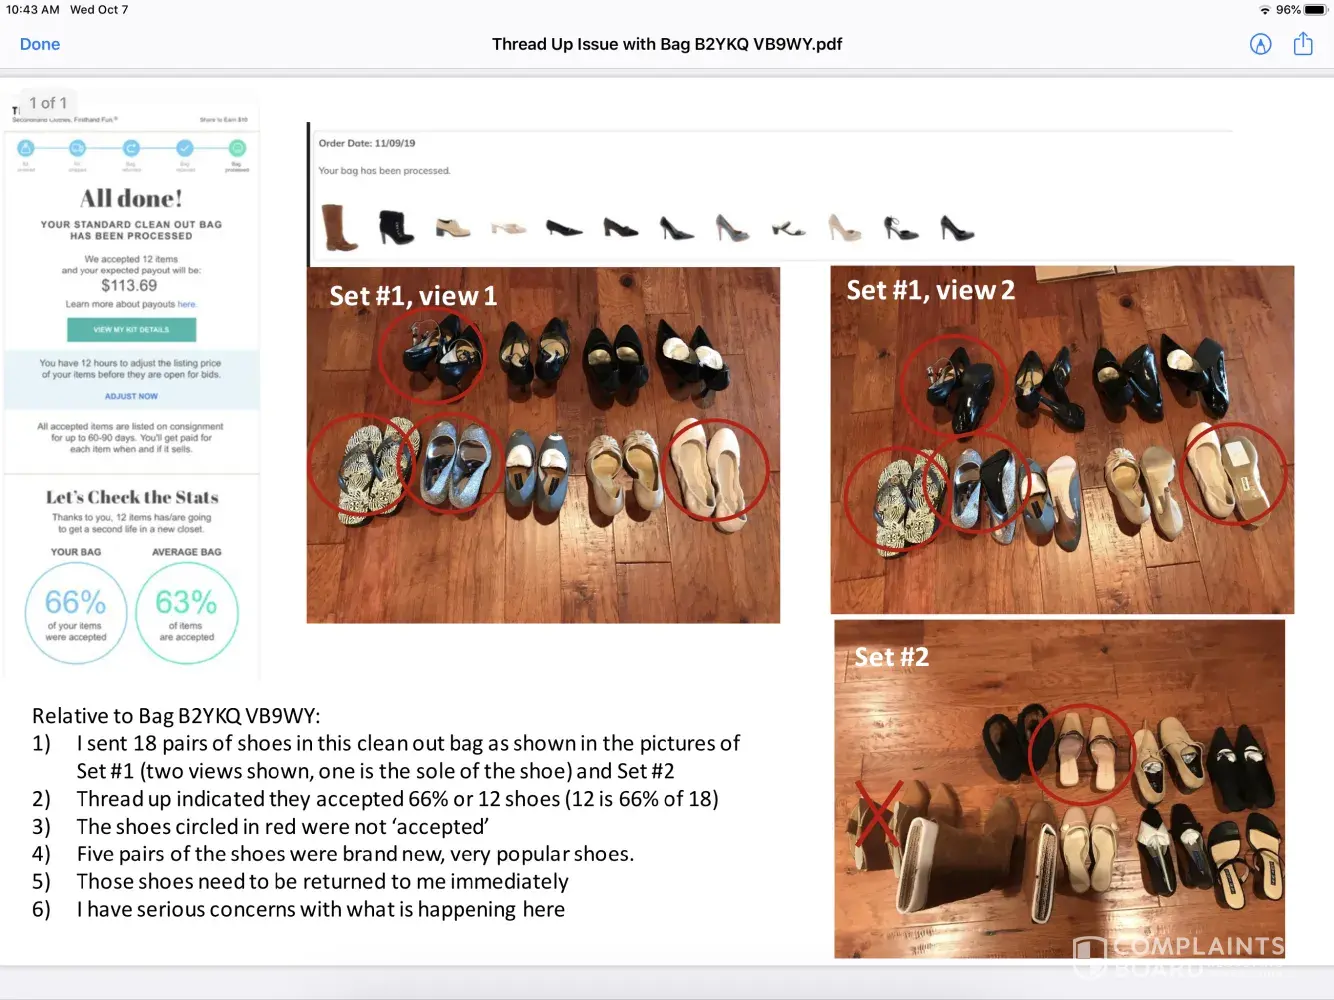
Task: Click the green Bag processed step icon
Action: click(237, 148)
